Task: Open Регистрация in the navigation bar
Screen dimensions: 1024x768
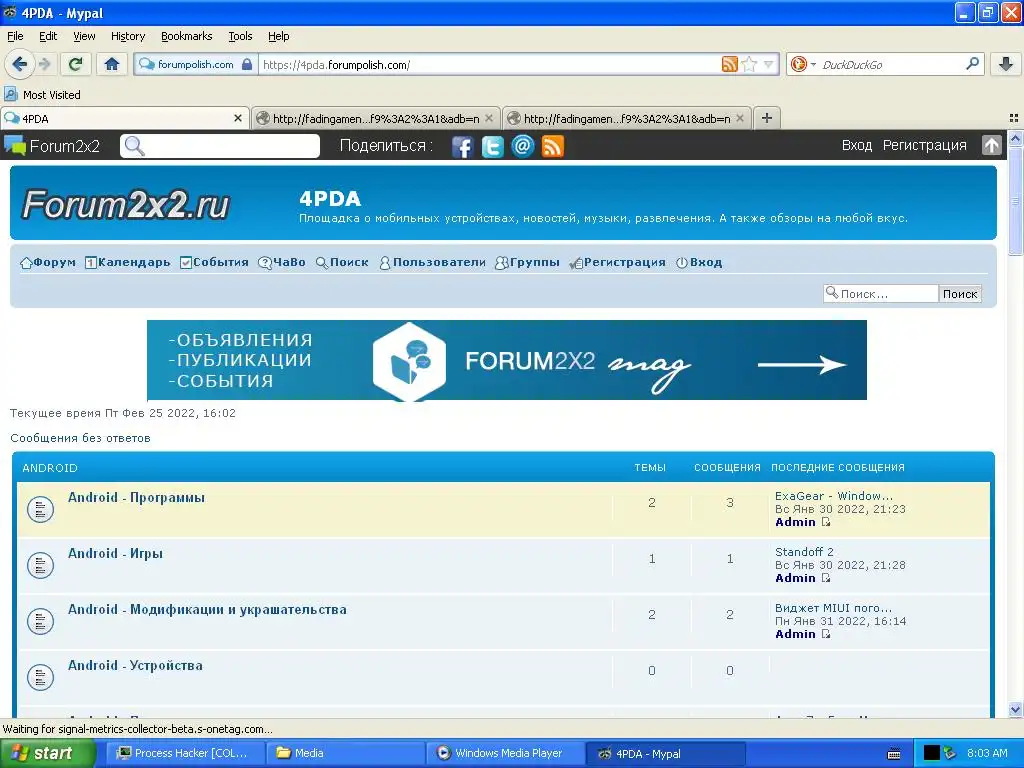Action: coord(617,263)
